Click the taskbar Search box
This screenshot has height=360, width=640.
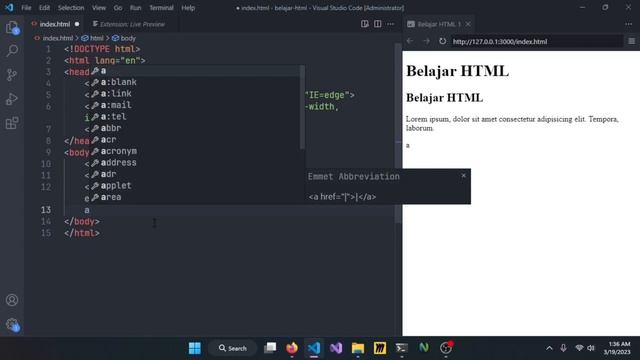pos(232,348)
